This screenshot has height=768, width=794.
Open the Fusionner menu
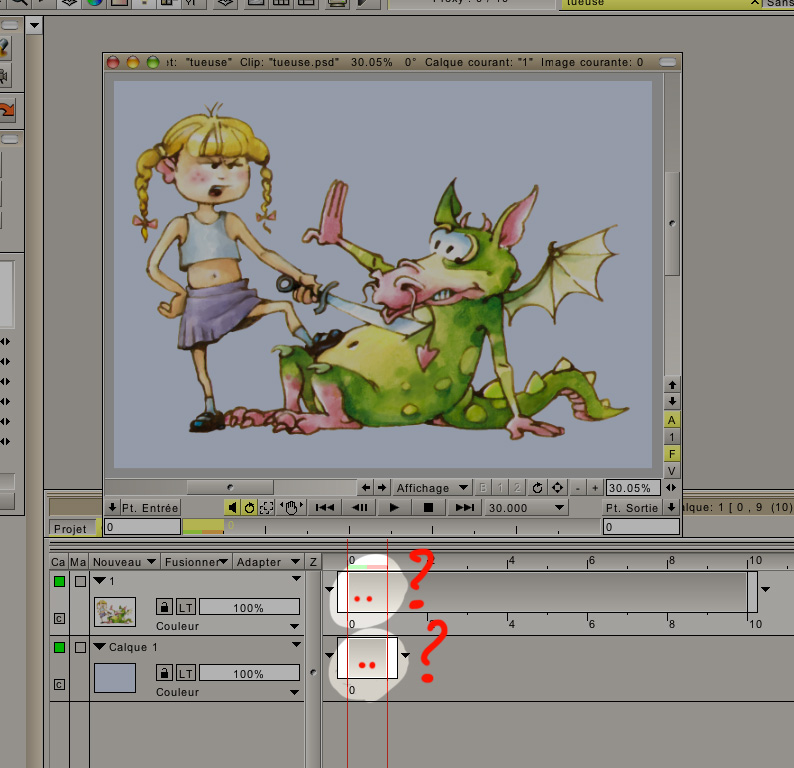click(196, 562)
